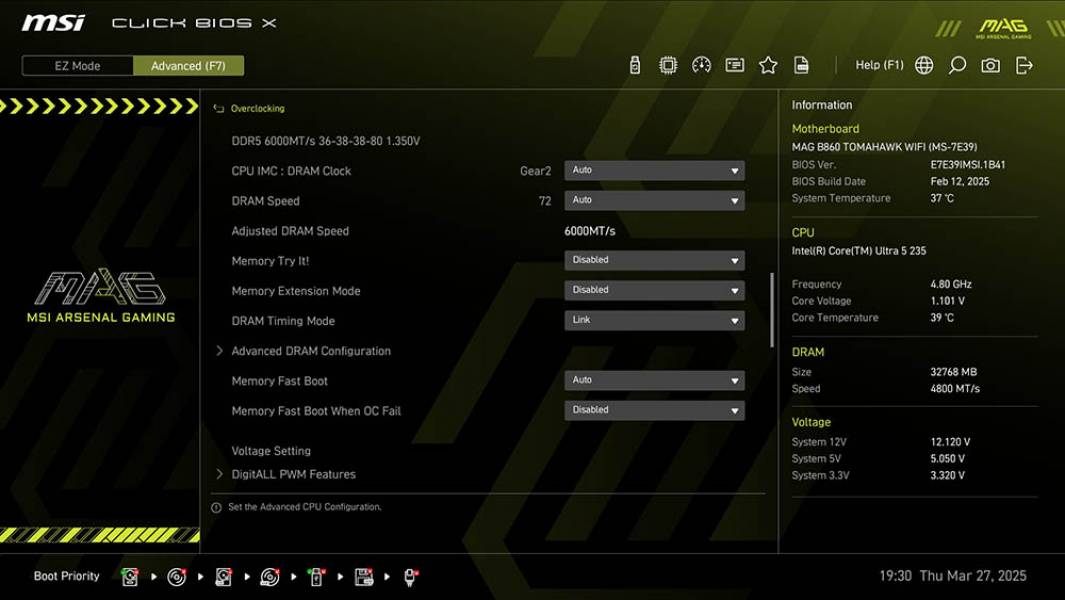
Task: Click the Boot Priority label
Action: pos(67,576)
